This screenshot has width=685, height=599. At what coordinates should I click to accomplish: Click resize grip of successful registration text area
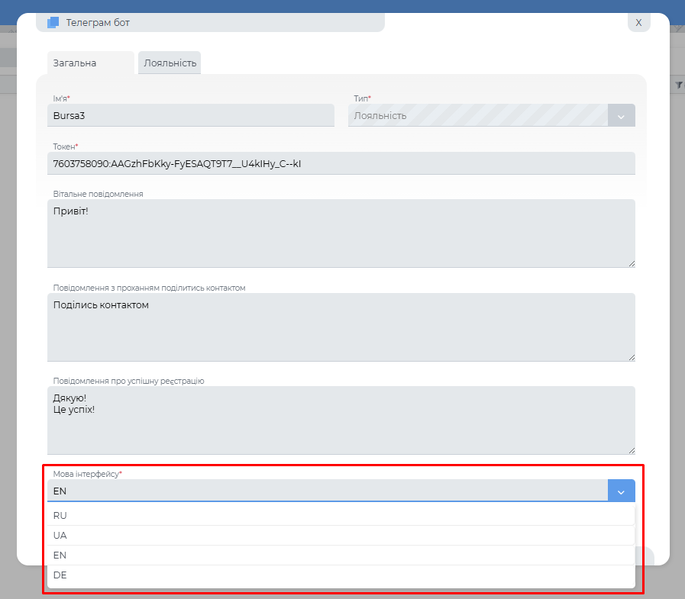tap(630, 450)
